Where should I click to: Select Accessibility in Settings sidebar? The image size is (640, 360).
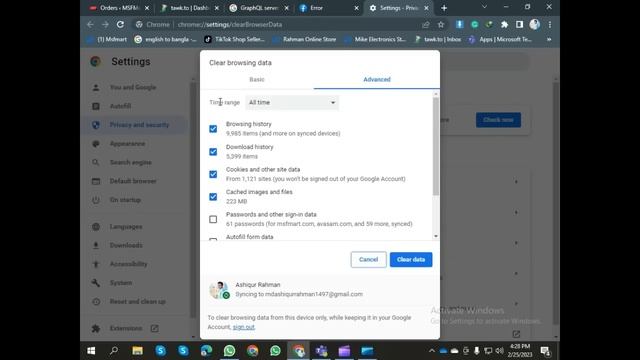129,264
